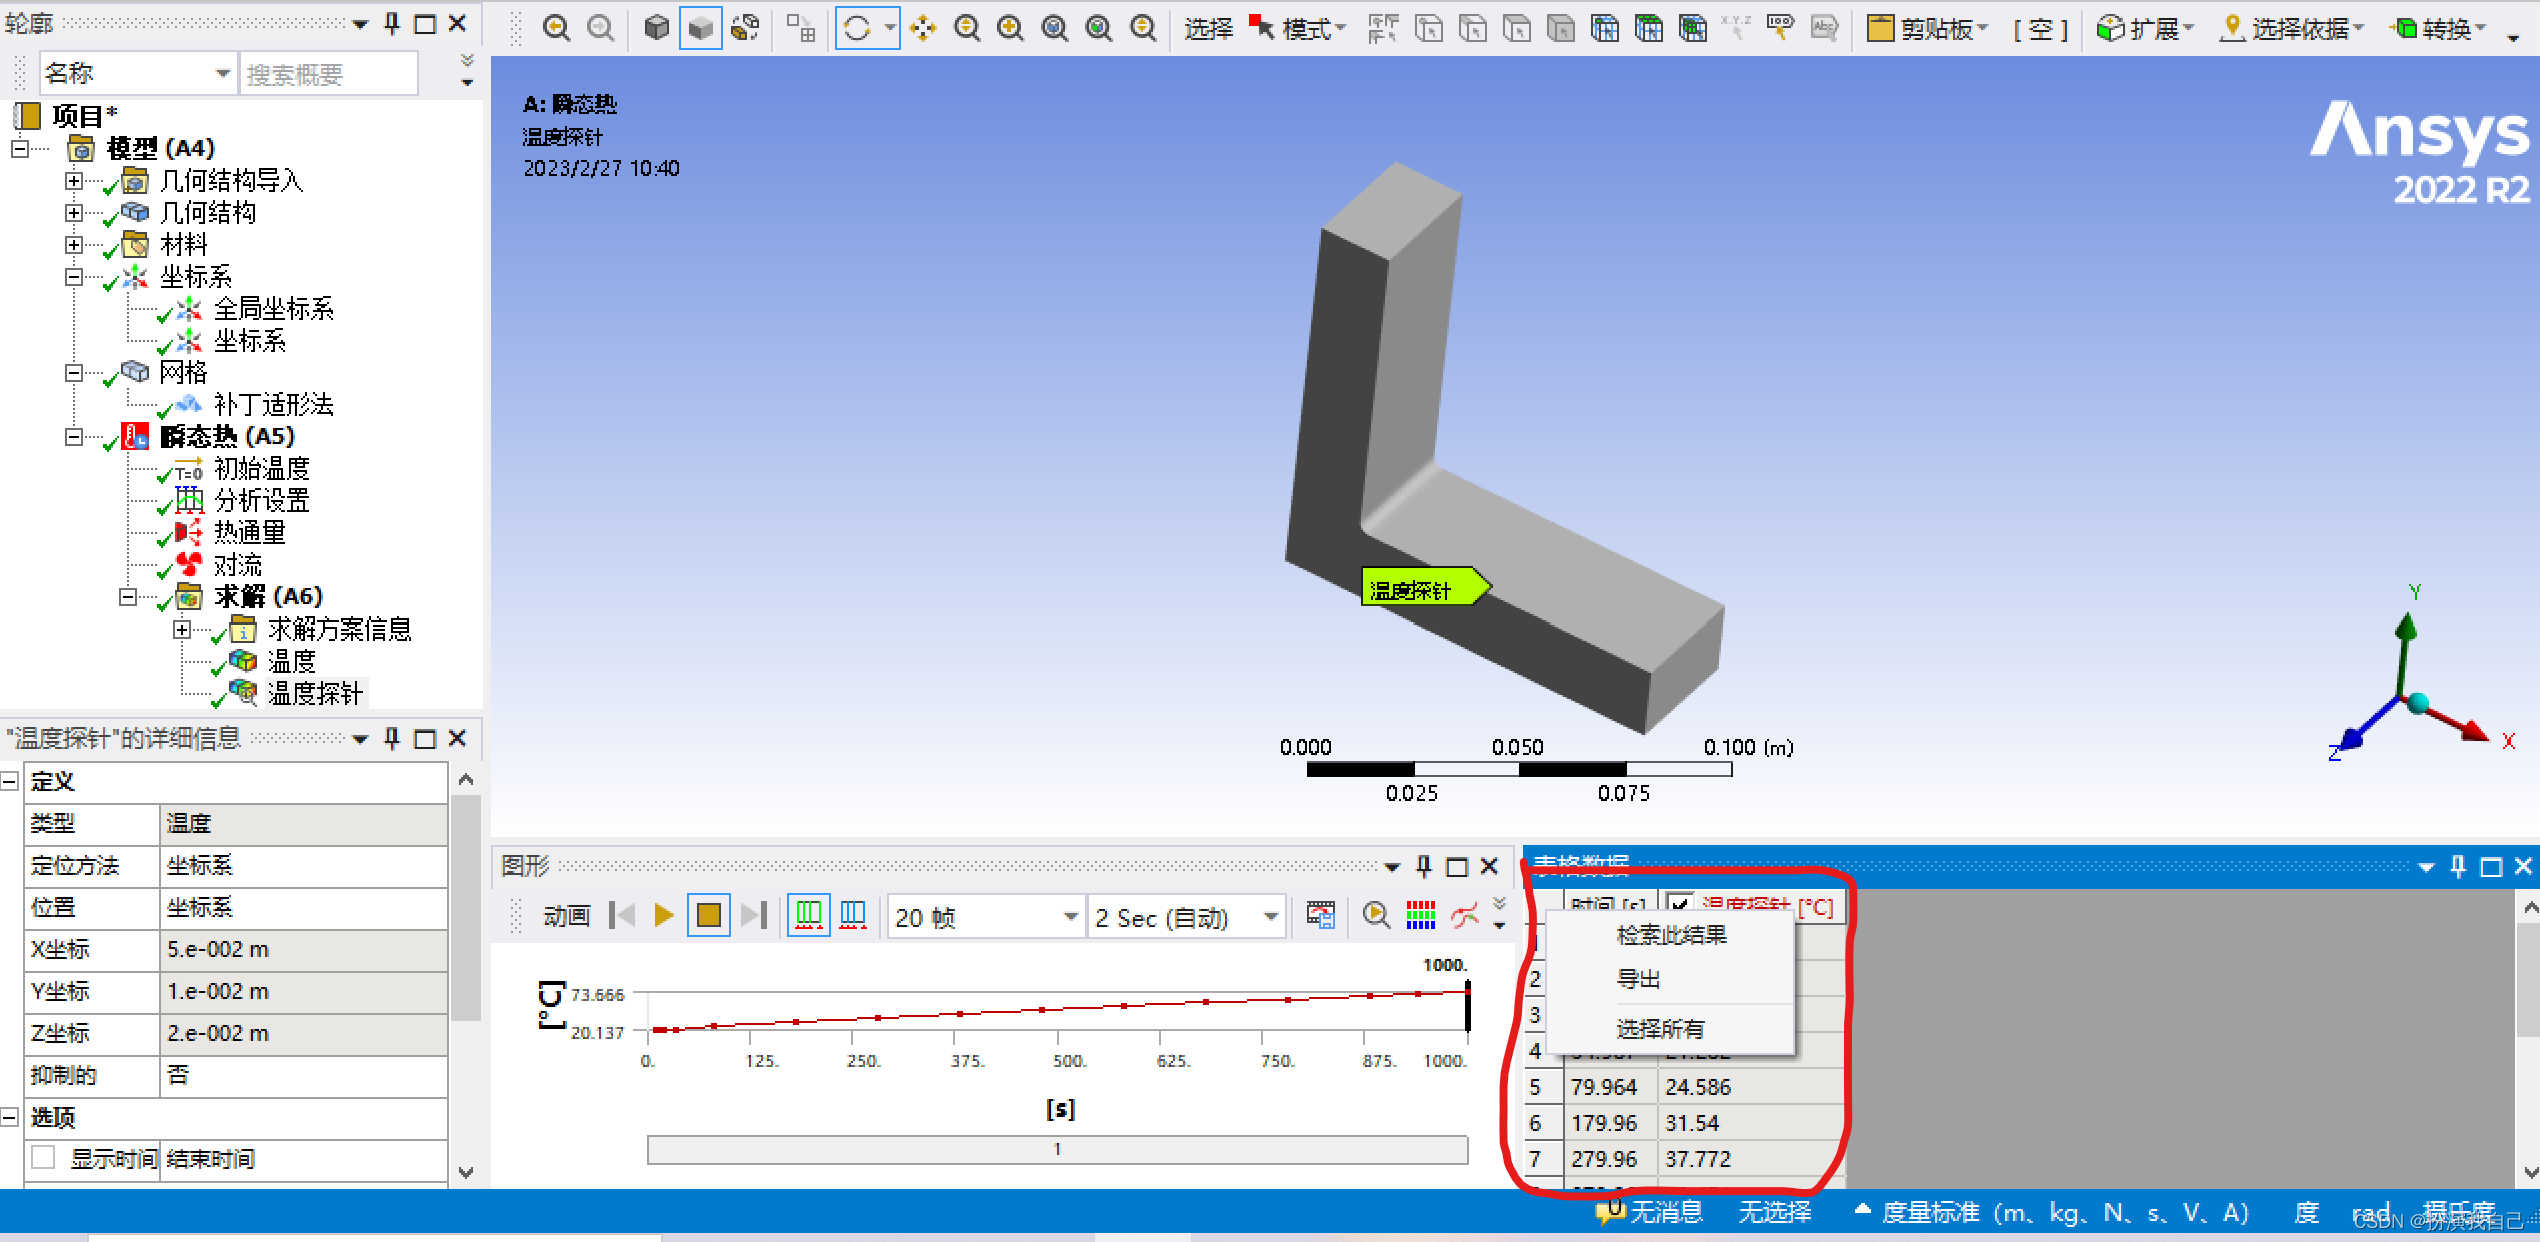The width and height of the screenshot is (2540, 1242).
Task: Click the 选择 button in the toolbar
Action: pos(1208,27)
